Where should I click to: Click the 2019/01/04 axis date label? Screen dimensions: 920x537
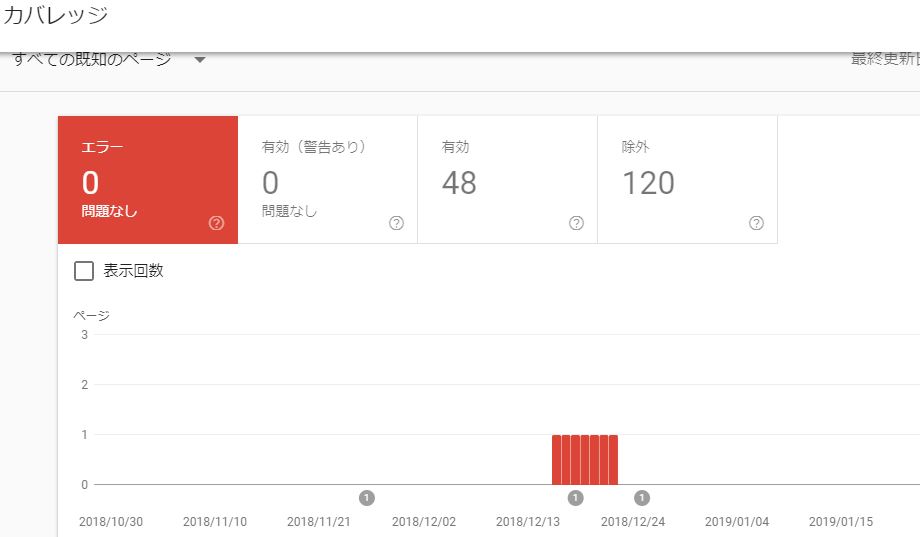point(737,522)
